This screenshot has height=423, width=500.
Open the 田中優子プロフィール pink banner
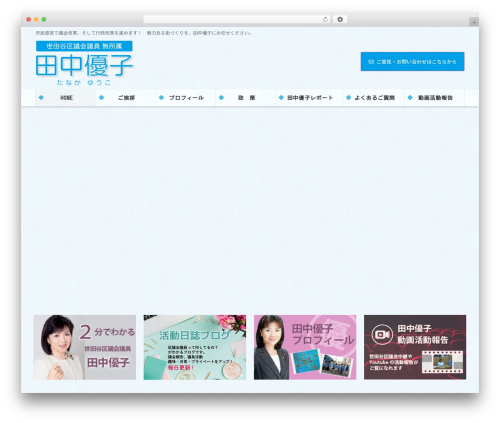(x=305, y=347)
